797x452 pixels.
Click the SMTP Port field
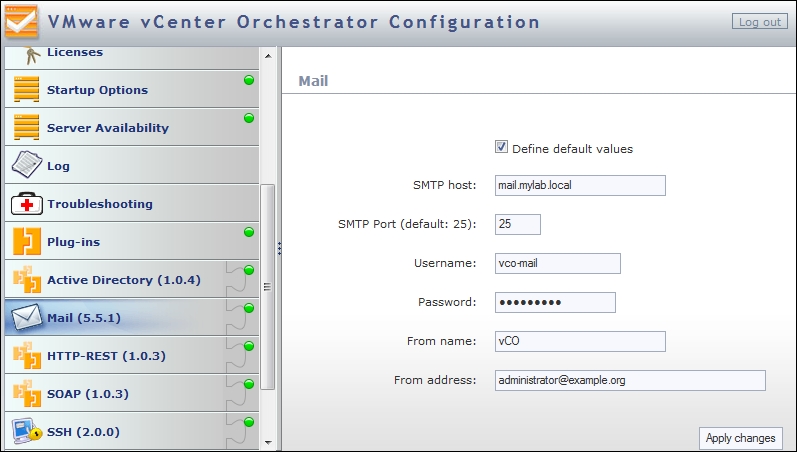[517, 224]
